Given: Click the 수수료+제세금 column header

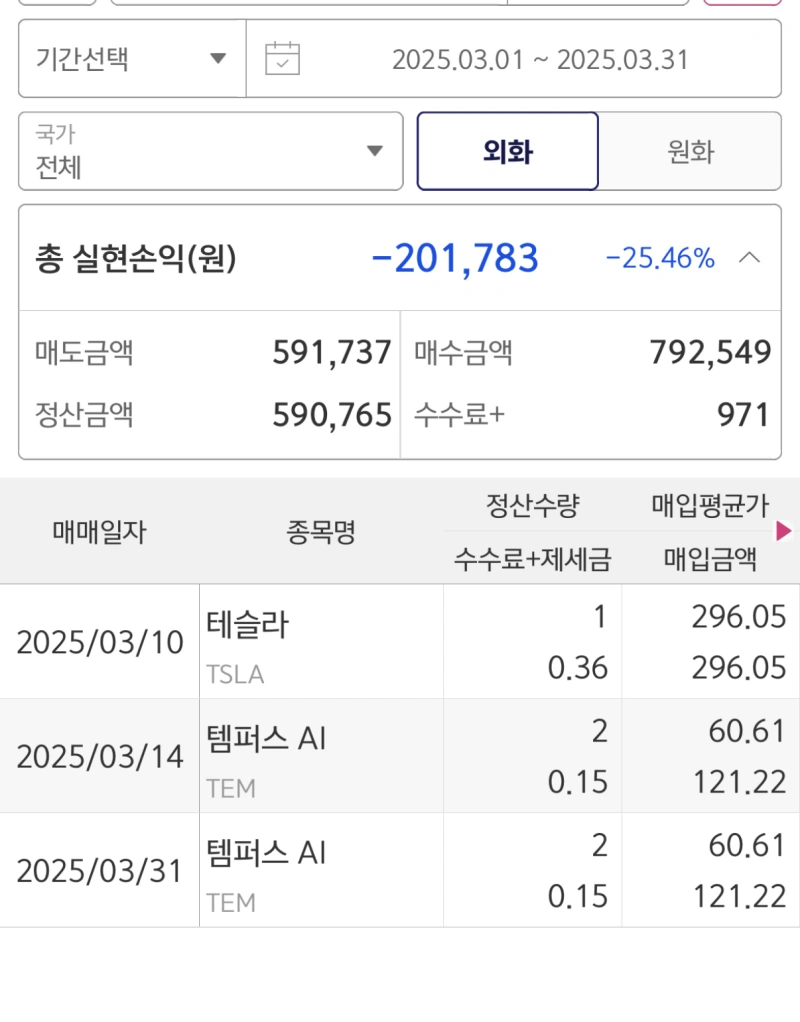Looking at the screenshot, I should (x=533, y=559).
